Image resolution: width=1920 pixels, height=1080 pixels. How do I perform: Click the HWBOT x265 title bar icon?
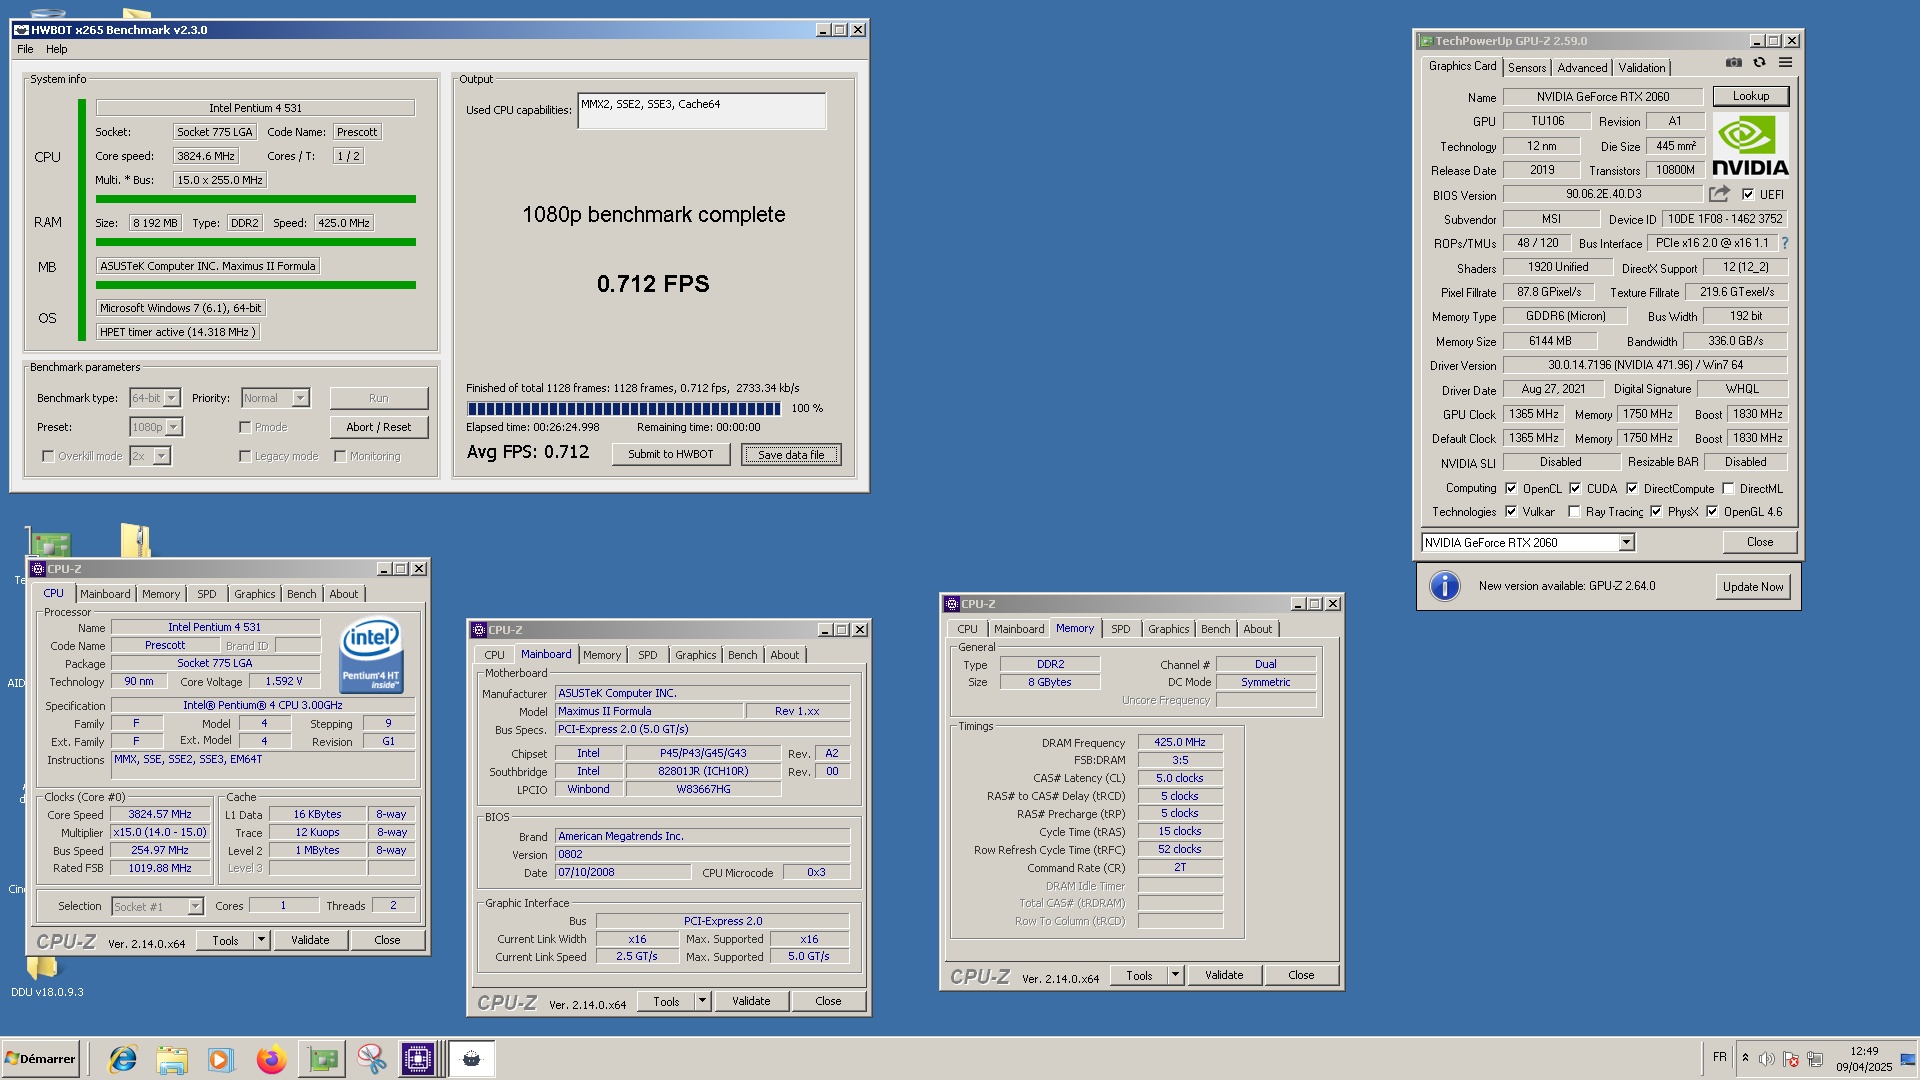(21, 30)
